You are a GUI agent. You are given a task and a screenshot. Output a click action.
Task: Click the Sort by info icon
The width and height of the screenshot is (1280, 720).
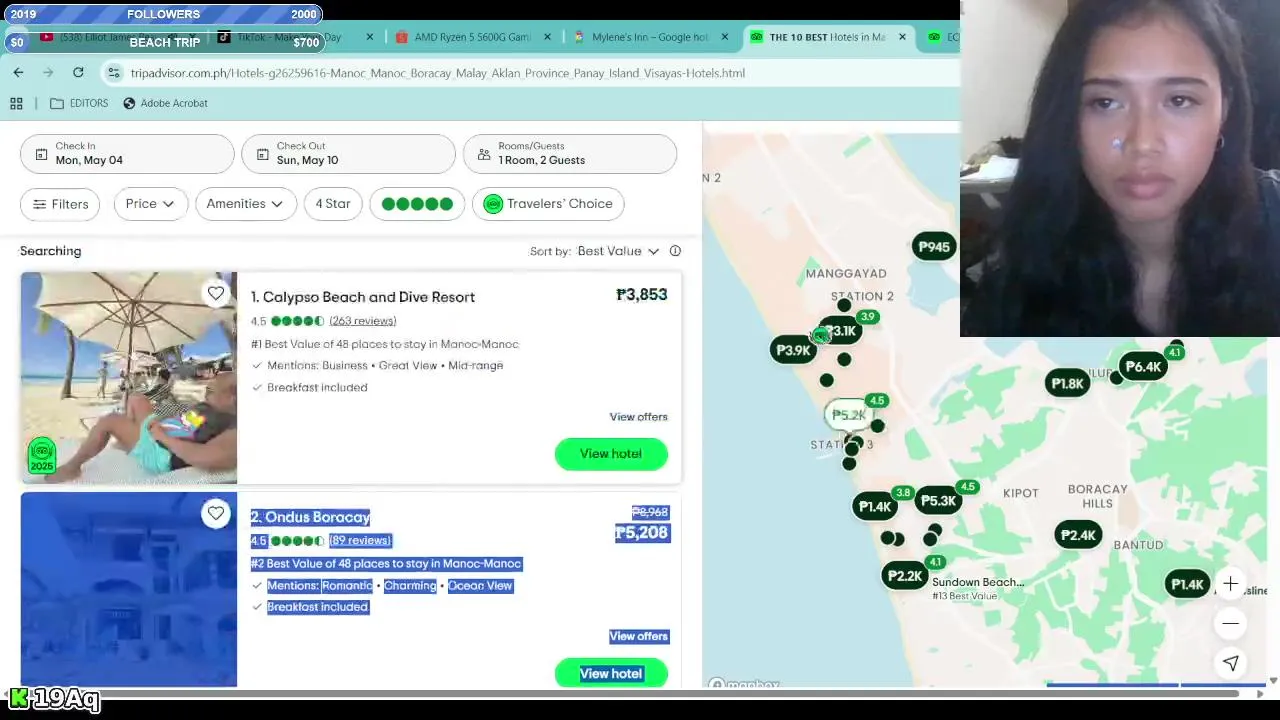pos(675,251)
